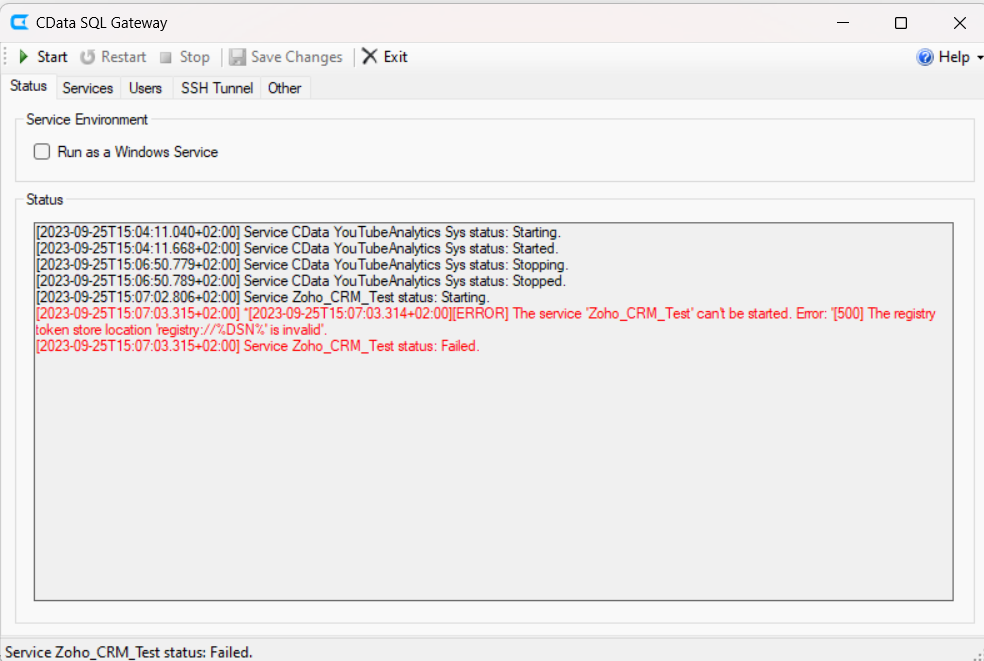Viewport: 984px width, 661px height.
Task: Click the Exit X icon in toolbar
Action: click(370, 56)
